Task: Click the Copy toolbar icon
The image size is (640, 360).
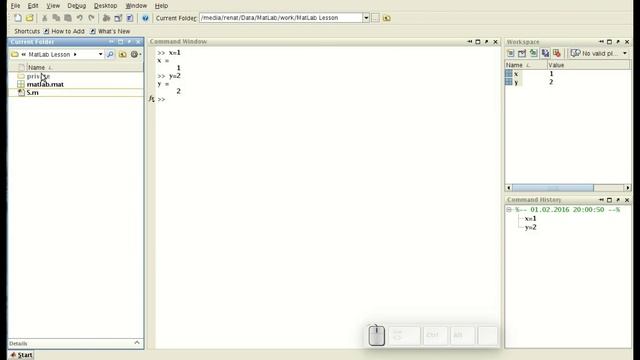Action: [x=56, y=18]
